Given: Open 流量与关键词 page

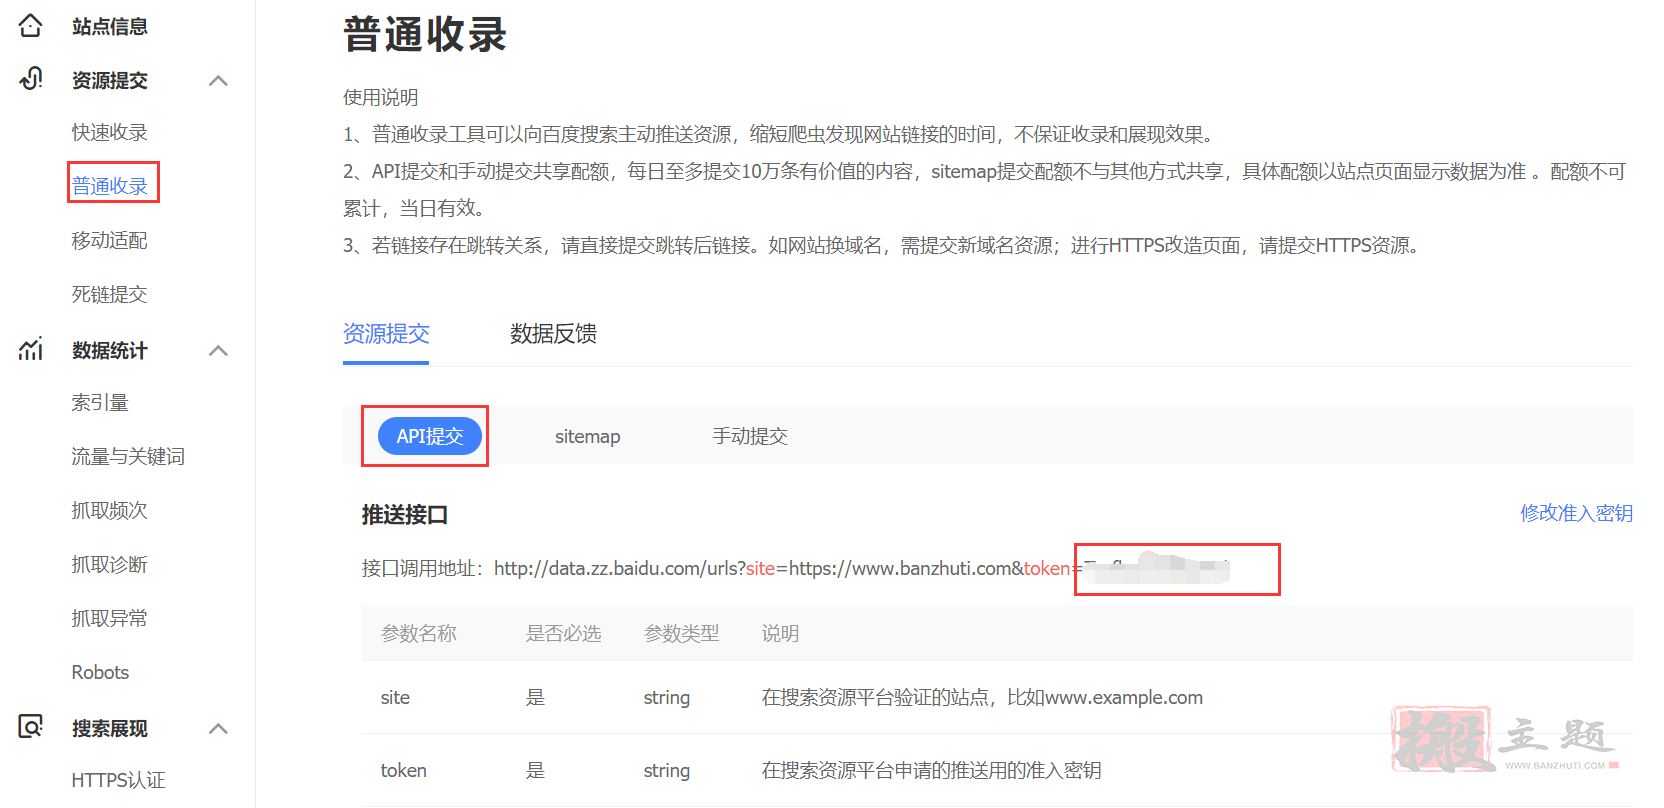Looking at the screenshot, I should 128,456.
